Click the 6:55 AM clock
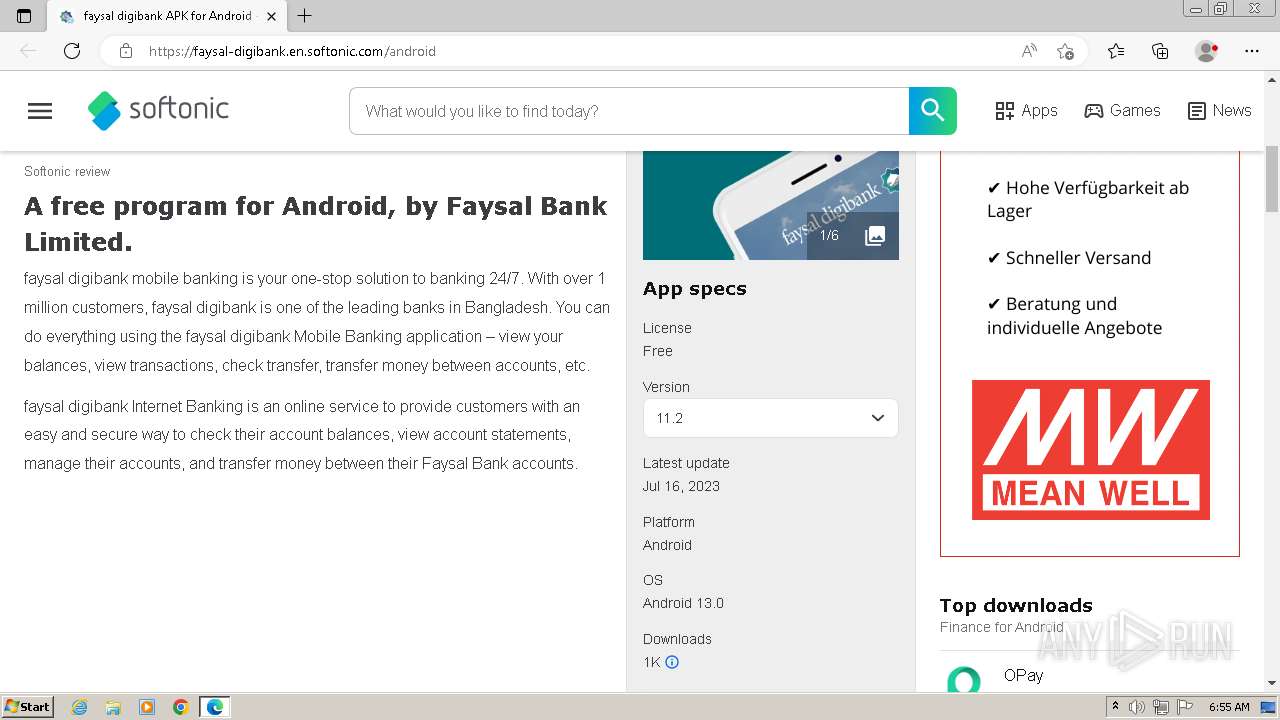1280x720 pixels. click(x=1229, y=707)
